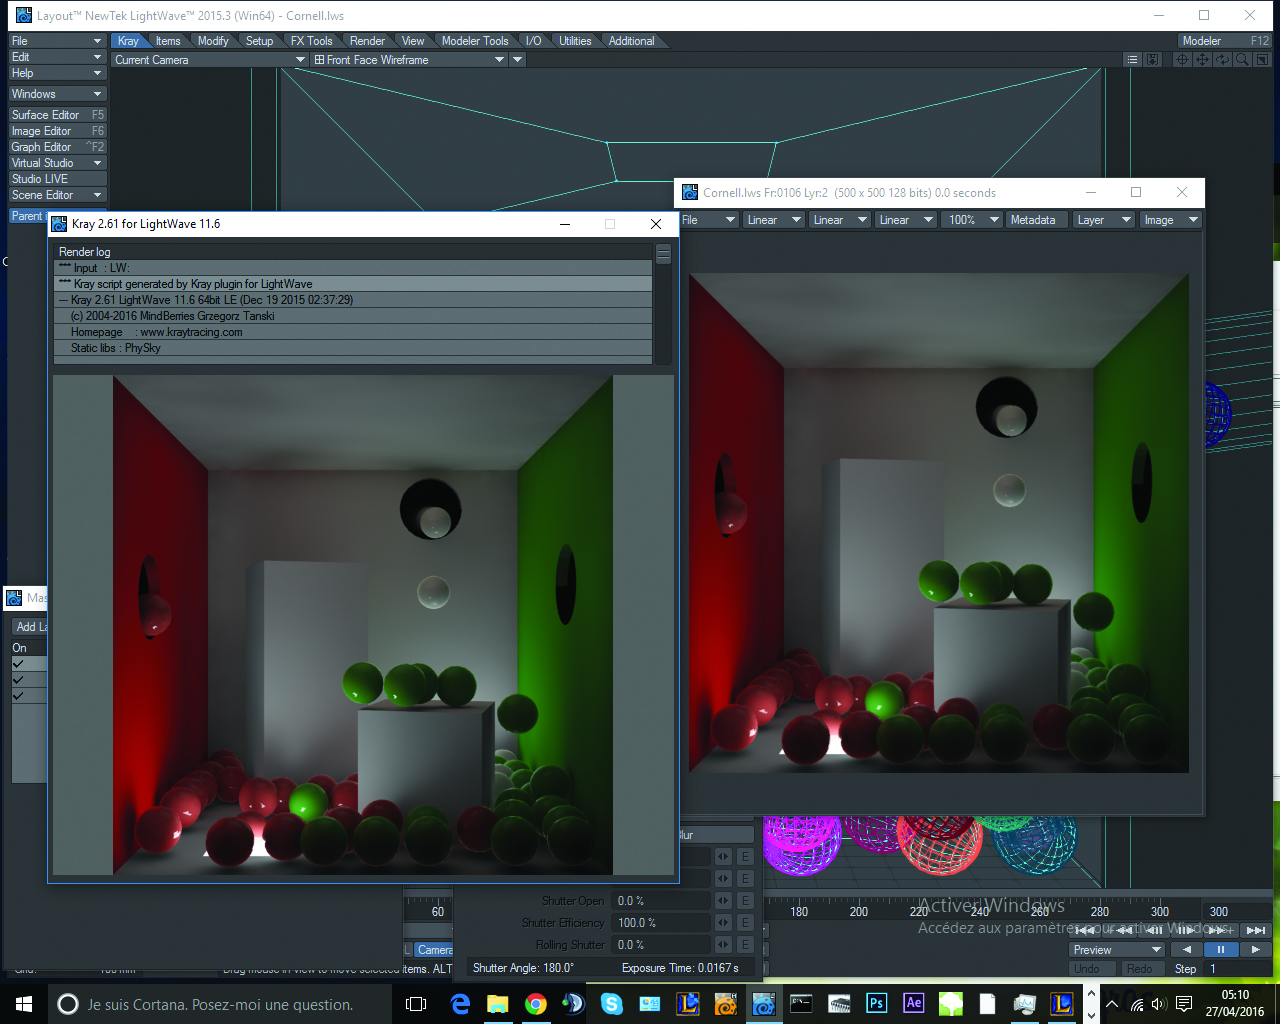Launch After Effects from the taskbar

pos(913,1003)
